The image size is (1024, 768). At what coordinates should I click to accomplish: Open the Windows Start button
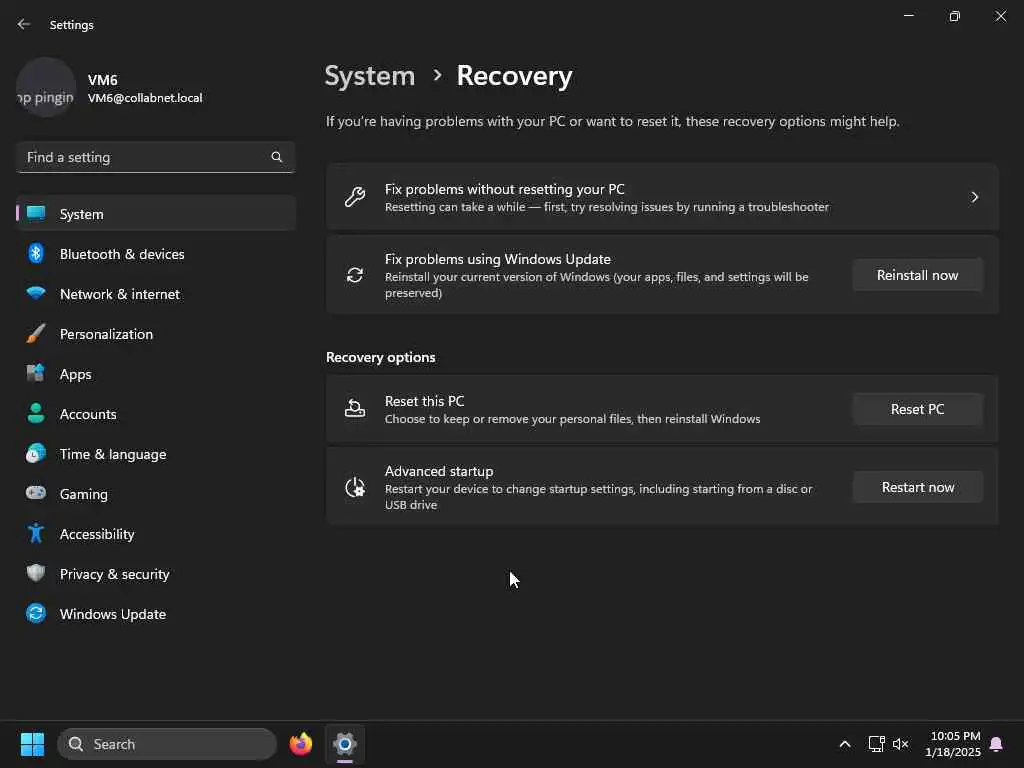pyautogui.click(x=32, y=744)
